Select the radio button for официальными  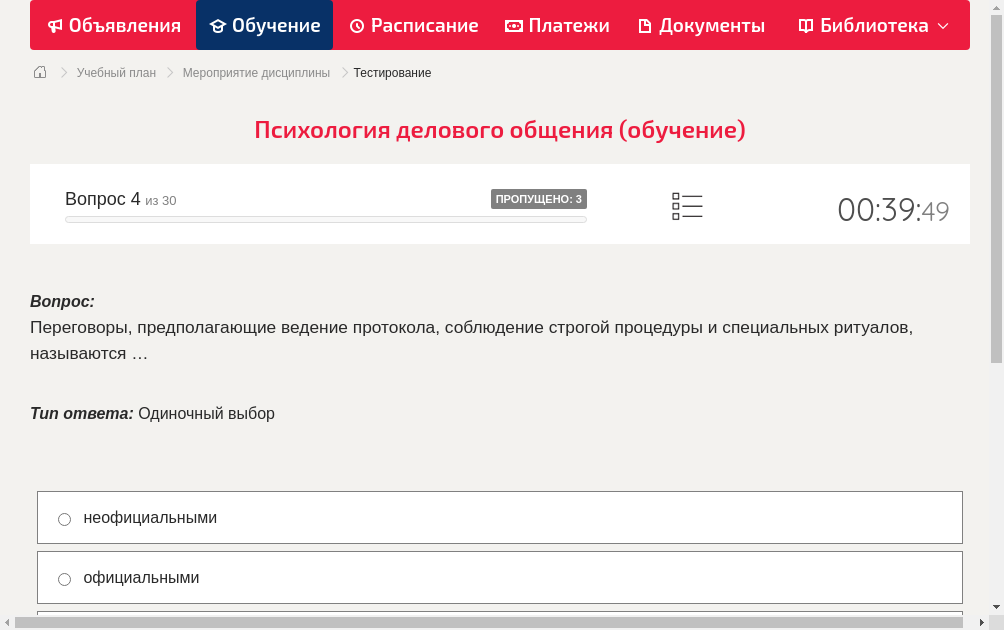(64, 578)
